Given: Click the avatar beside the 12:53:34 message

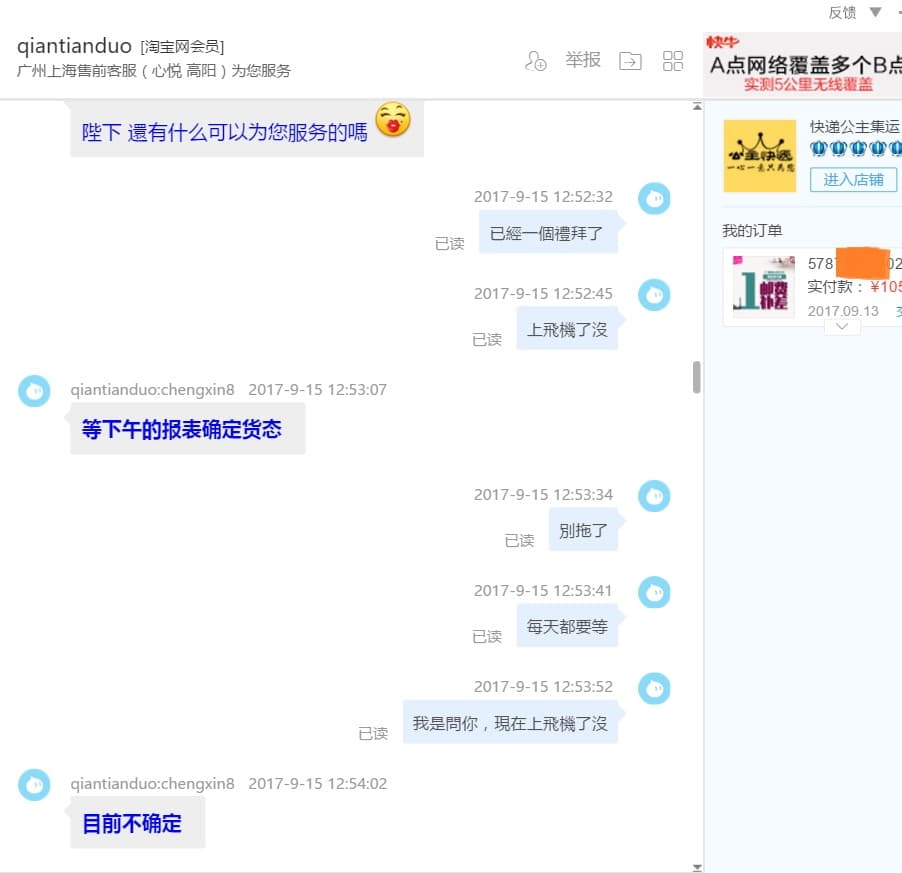Looking at the screenshot, I should [654, 496].
